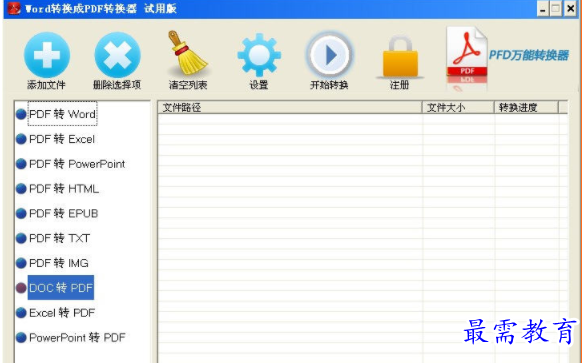Viewport: 585px width, 363px height.
Task: Select PowerPoint 转 PDF mode
Action: click(x=77, y=338)
